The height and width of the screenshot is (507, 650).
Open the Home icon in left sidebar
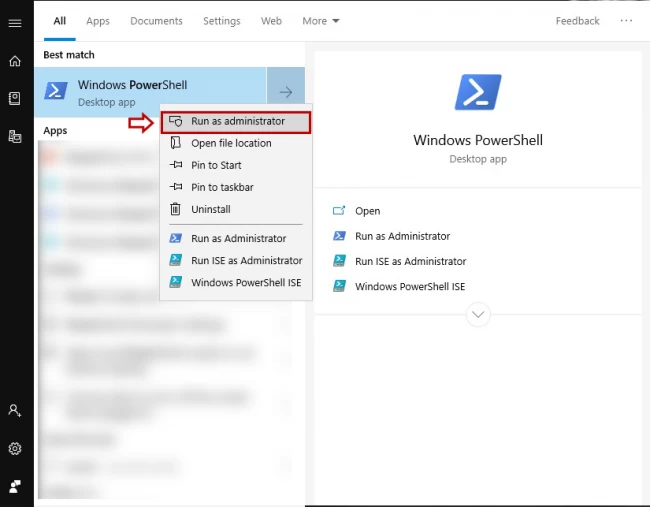click(x=15, y=61)
